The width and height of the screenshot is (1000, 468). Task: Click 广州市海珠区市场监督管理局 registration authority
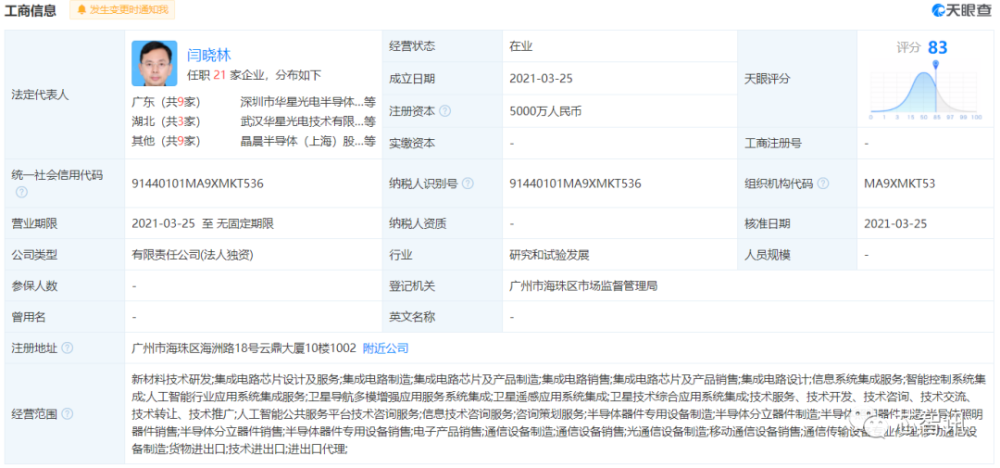584,286
